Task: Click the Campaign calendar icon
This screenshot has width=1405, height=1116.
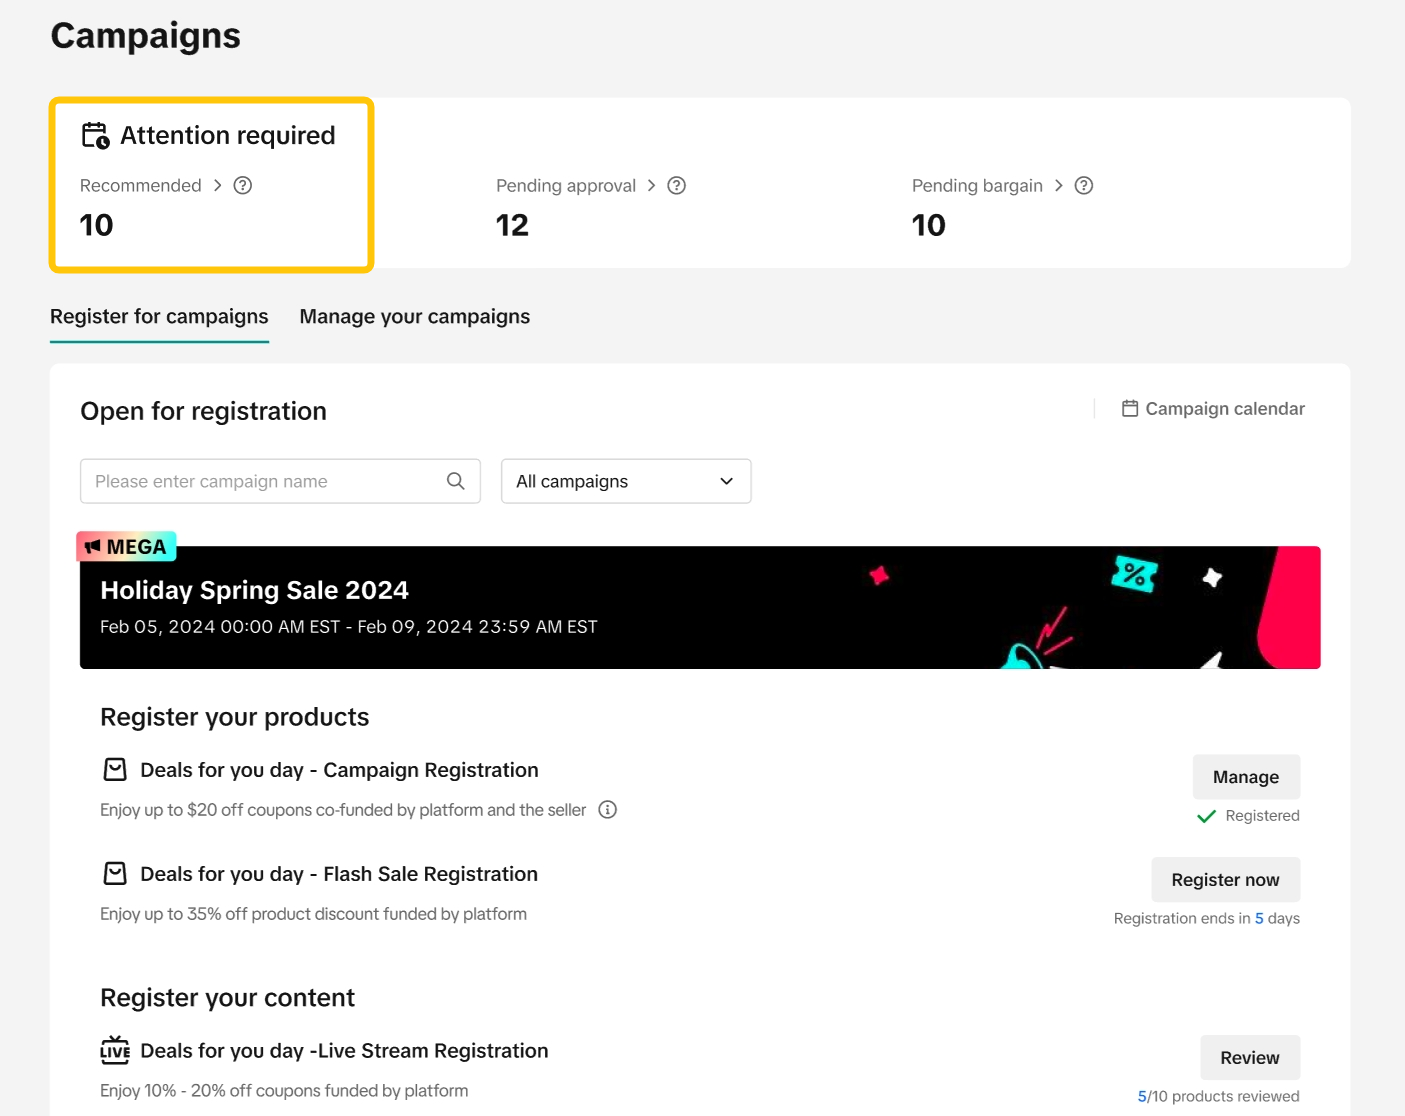Action: click(x=1130, y=408)
